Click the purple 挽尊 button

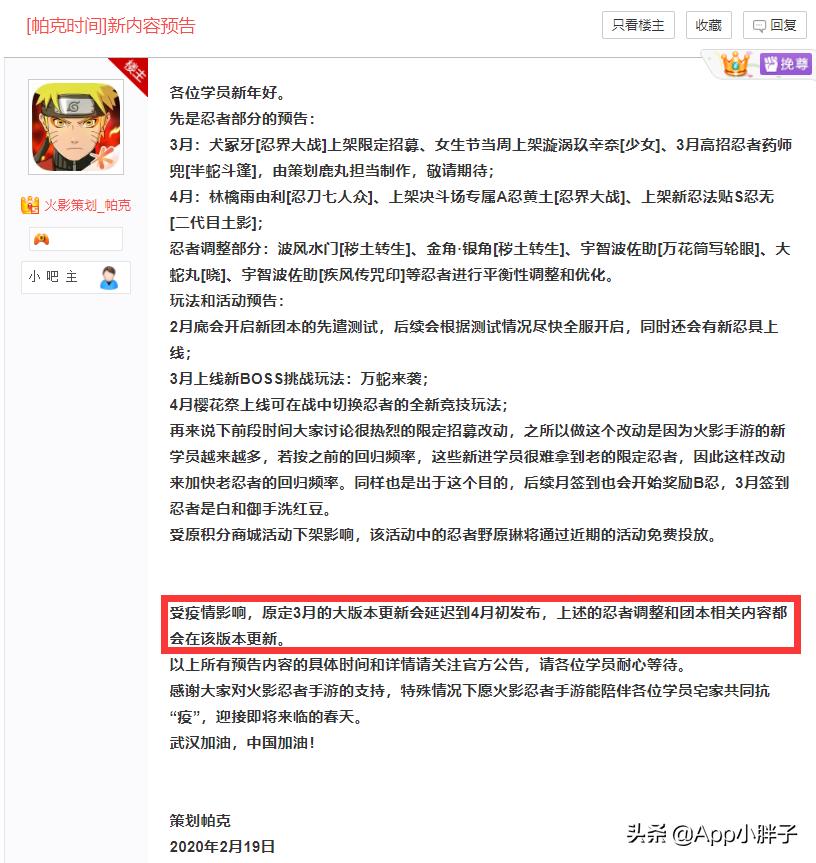coord(785,64)
